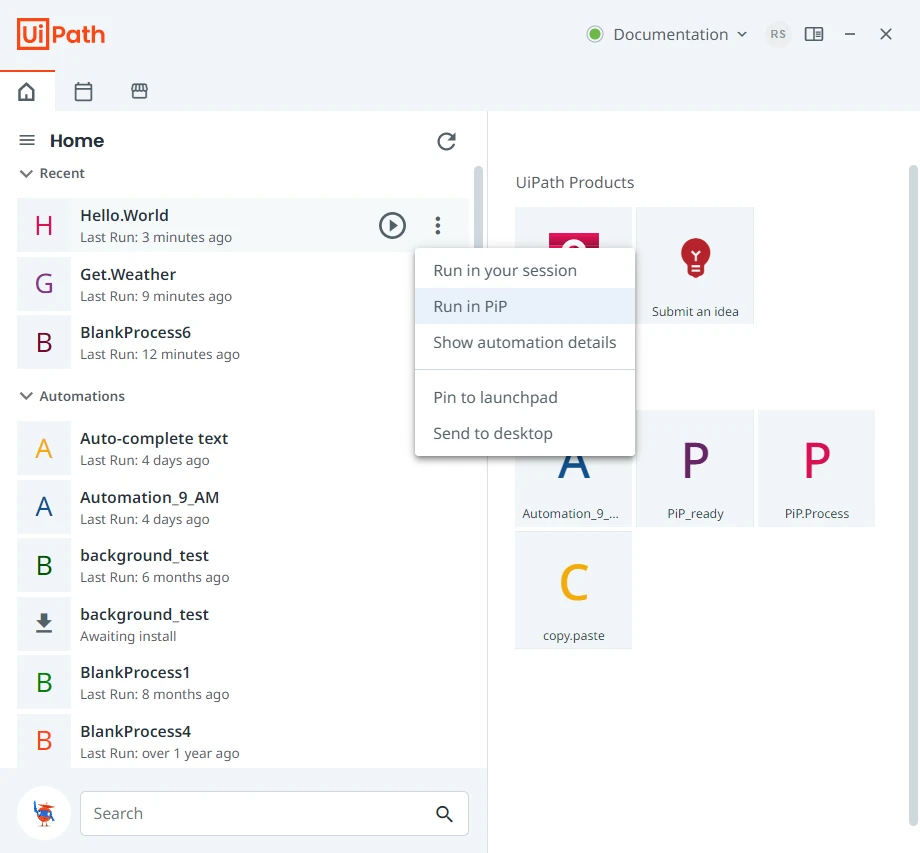Open the copy.paste launchpad tile
The width and height of the screenshot is (920, 853).
pyautogui.click(x=574, y=590)
